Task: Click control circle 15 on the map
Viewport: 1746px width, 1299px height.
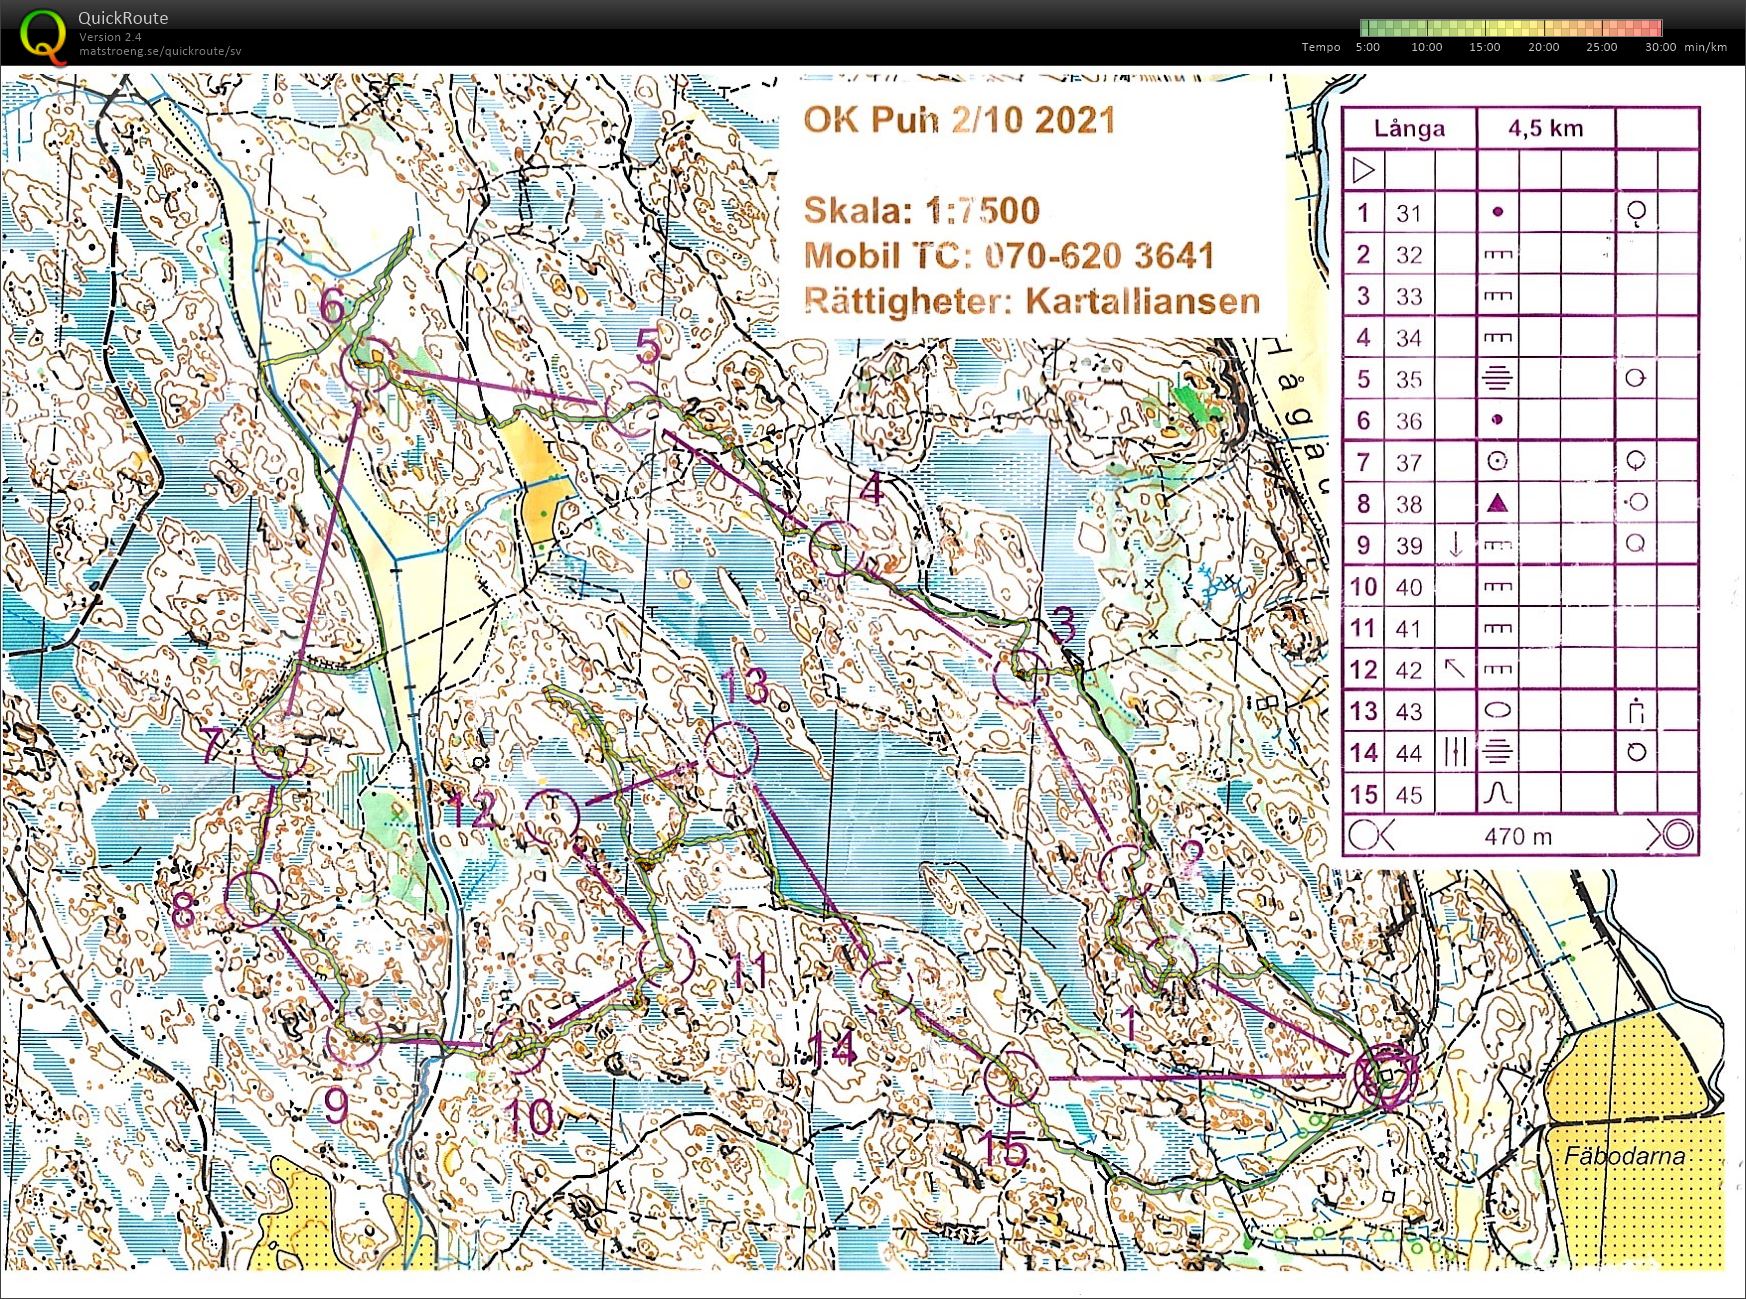Action: 1011,1078
